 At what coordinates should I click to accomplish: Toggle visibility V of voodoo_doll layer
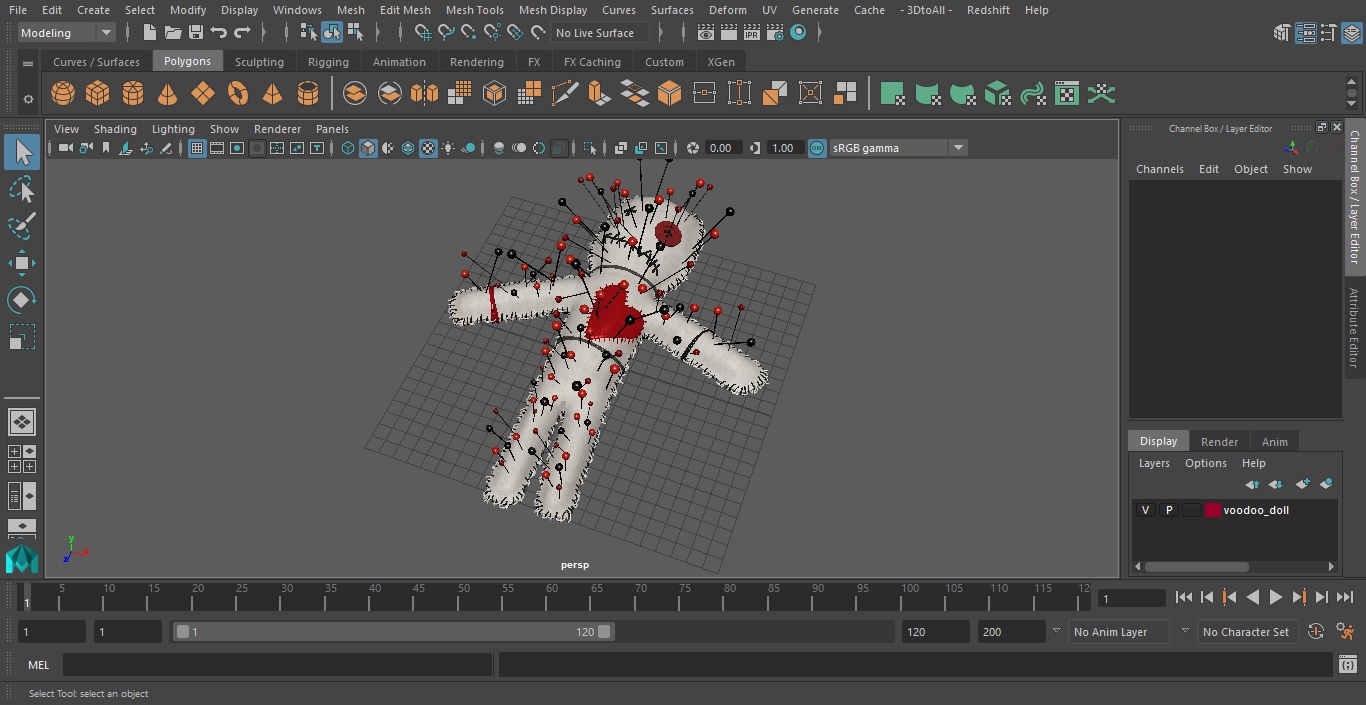[x=1145, y=510]
